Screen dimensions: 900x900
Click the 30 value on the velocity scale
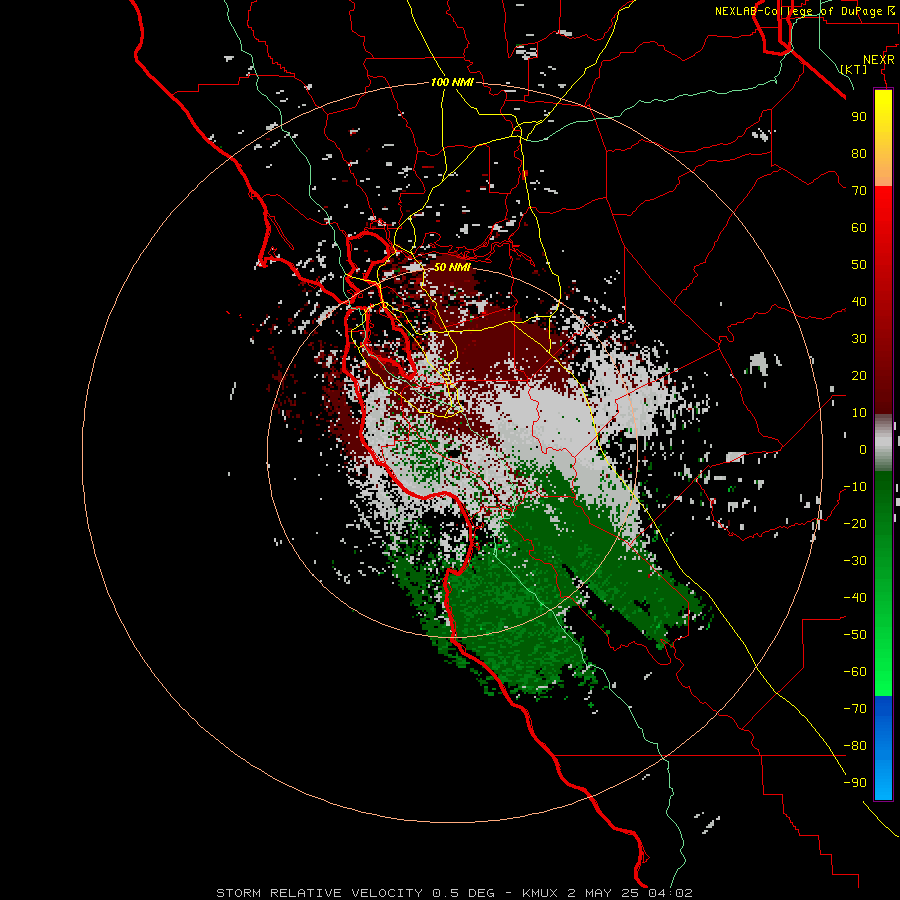[x=859, y=339]
